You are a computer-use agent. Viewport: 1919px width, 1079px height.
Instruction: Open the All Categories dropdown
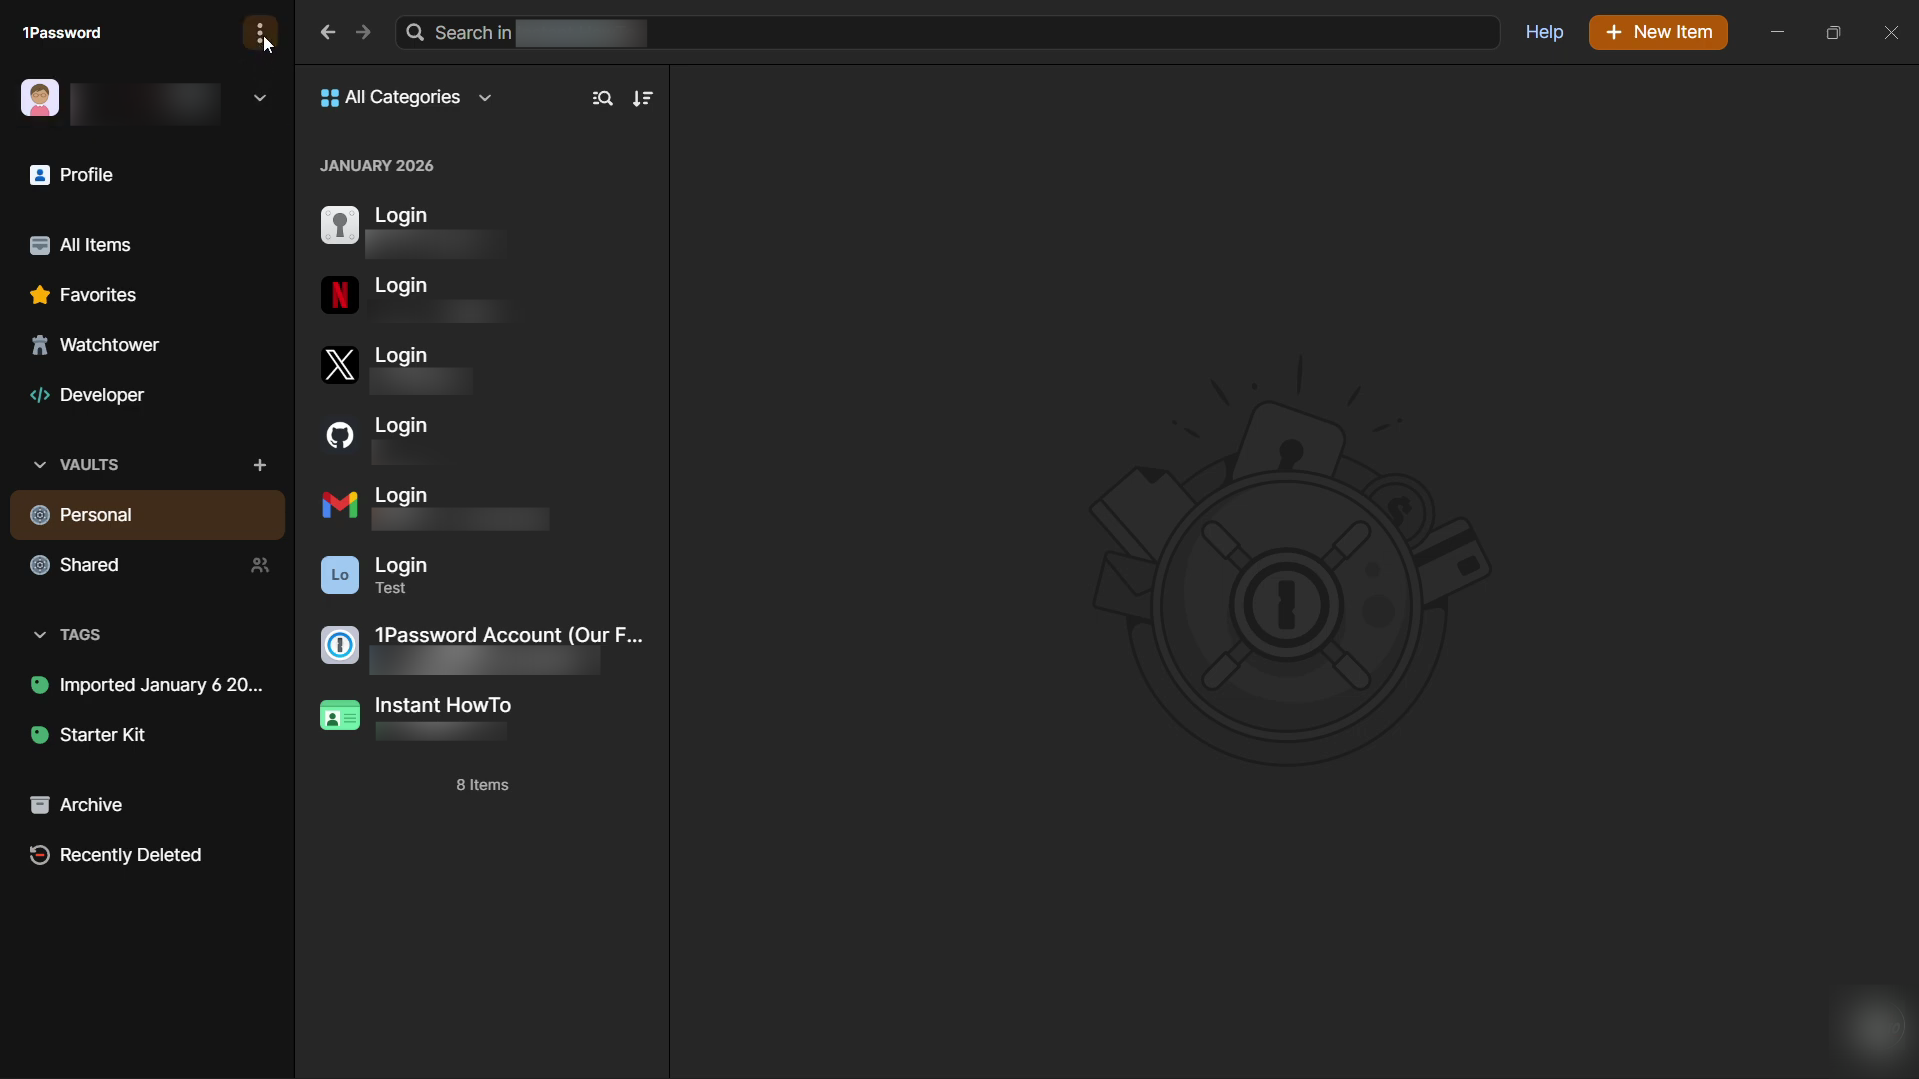(406, 98)
